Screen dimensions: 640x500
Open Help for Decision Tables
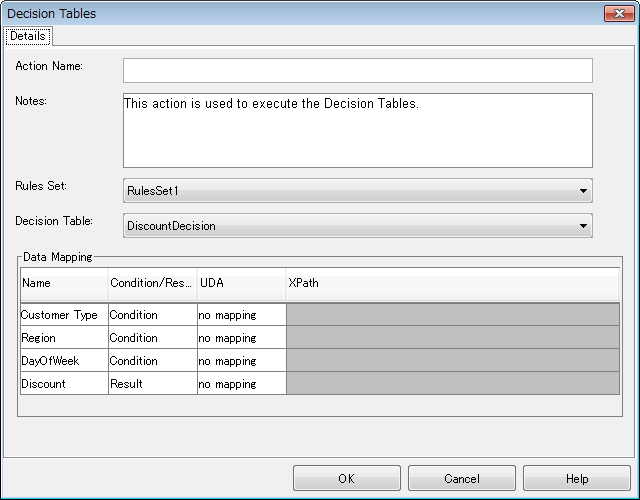point(577,478)
